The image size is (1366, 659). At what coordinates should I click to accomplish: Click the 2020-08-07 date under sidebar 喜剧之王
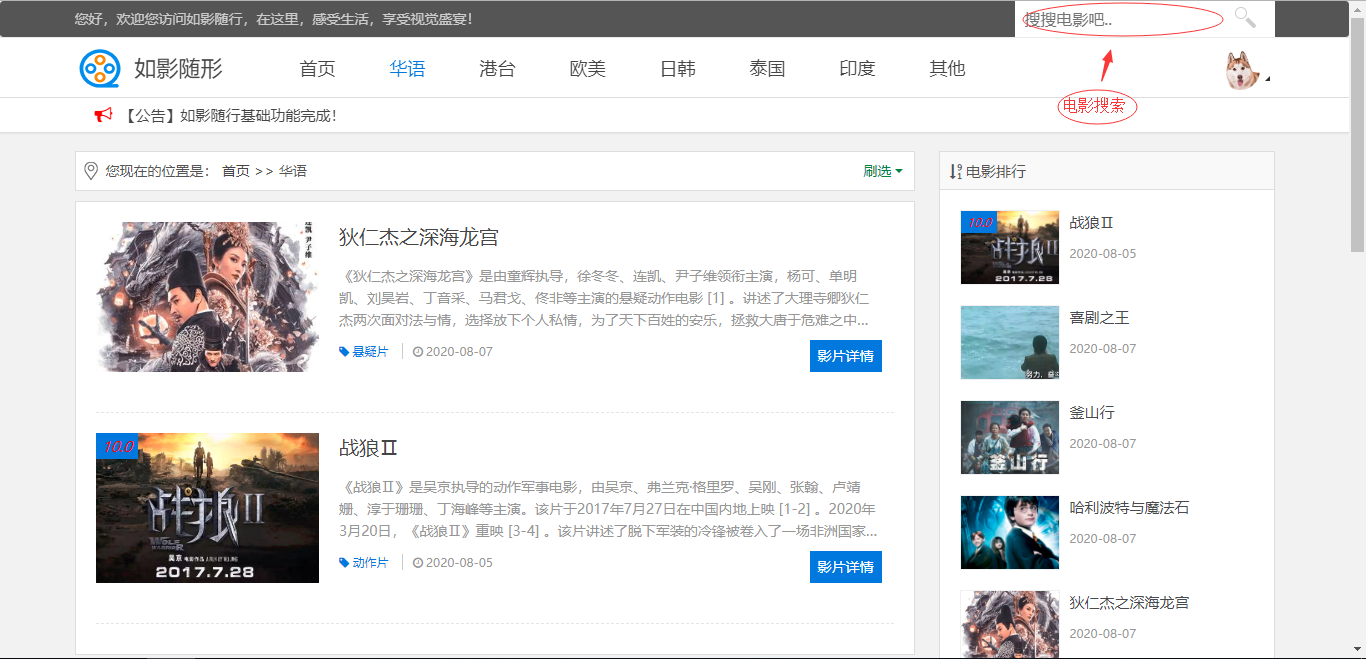tap(1103, 349)
